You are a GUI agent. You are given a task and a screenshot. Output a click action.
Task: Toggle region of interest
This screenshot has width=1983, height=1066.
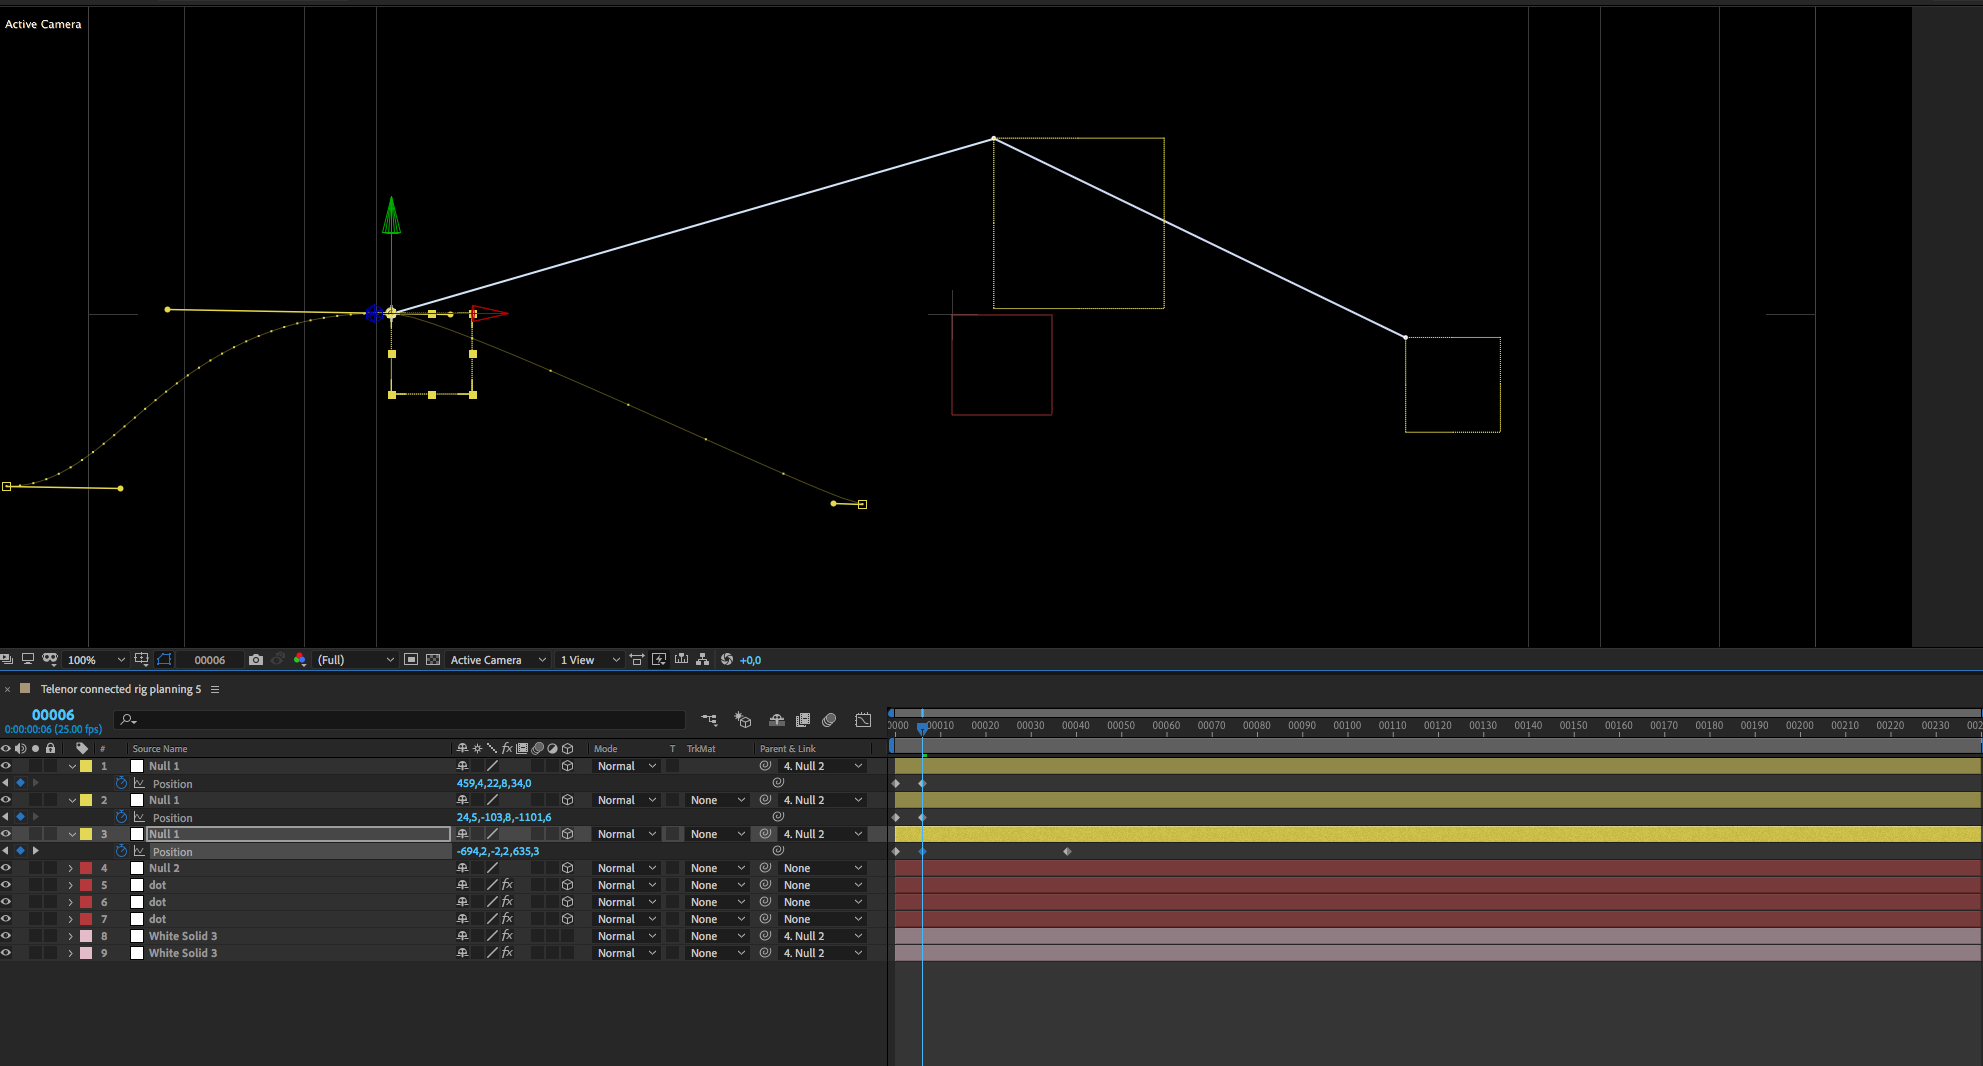tap(411, 660)
